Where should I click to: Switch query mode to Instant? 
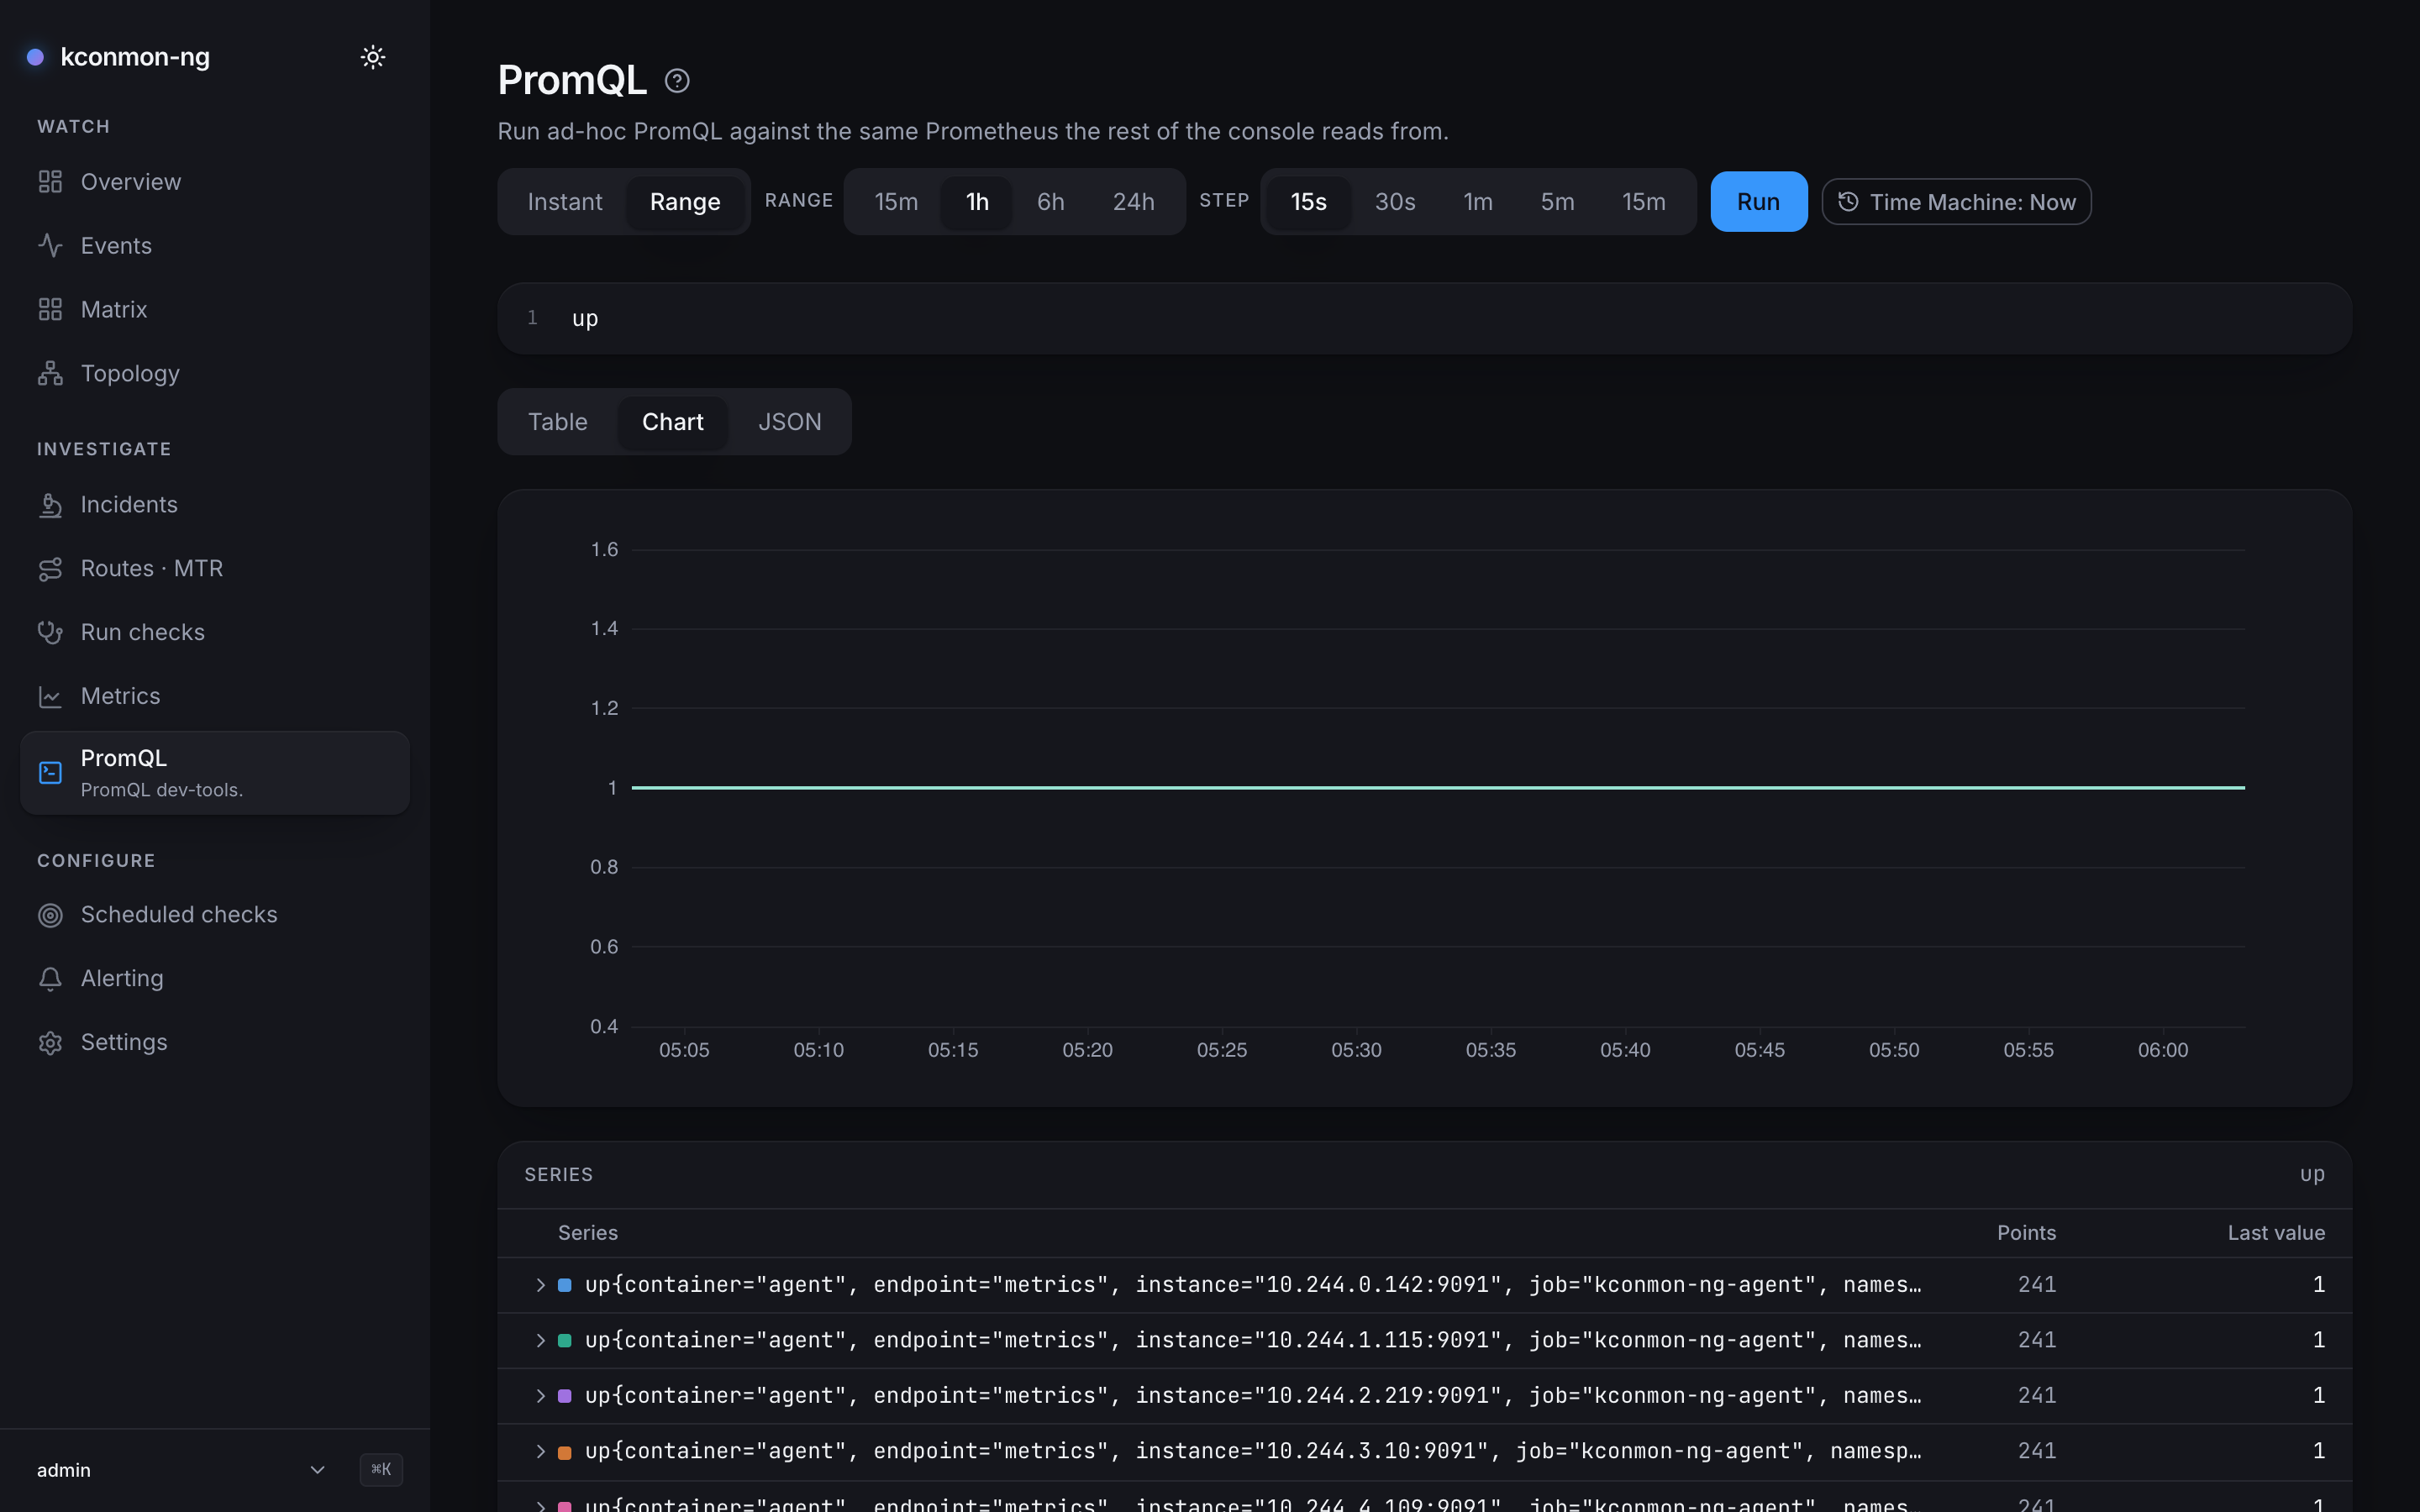point(565,202)
